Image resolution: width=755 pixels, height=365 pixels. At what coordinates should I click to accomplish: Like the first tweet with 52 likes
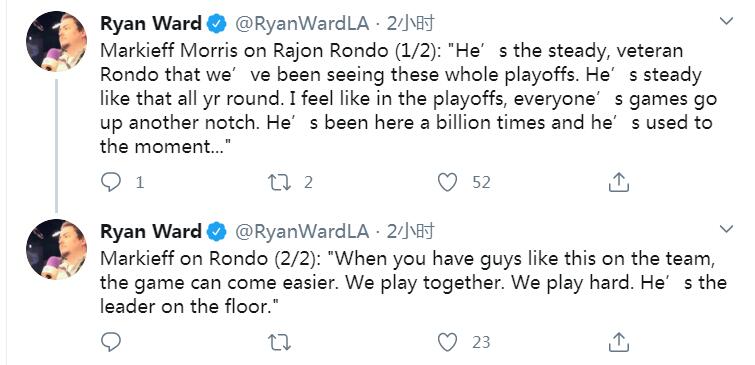pyautogui.click(x=447, y=182)
